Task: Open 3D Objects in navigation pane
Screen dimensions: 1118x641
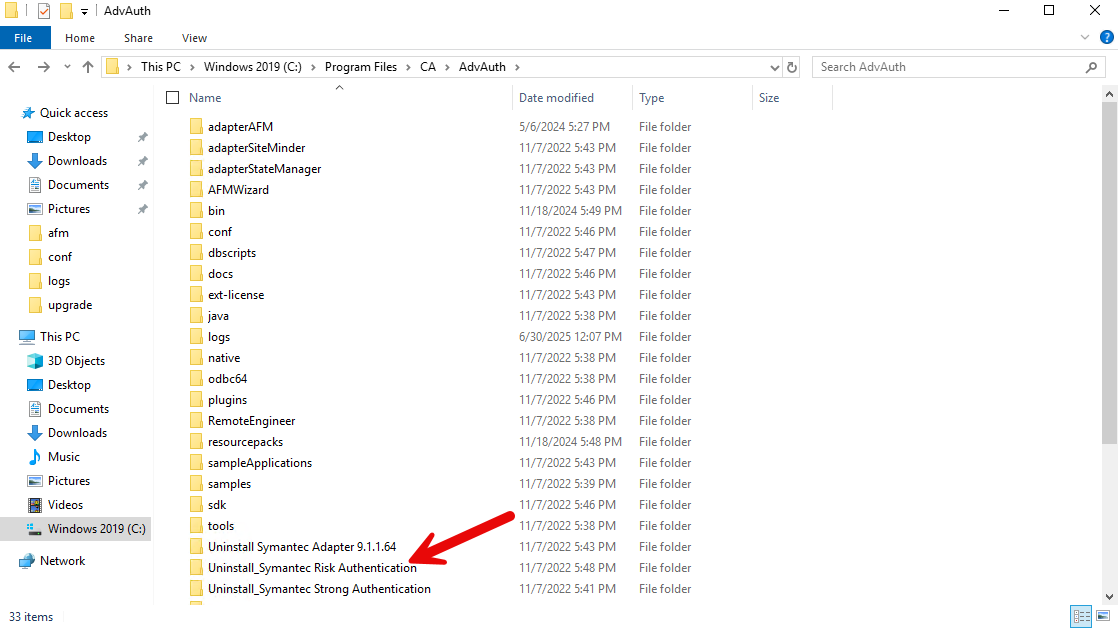Action: coord(76,361)
